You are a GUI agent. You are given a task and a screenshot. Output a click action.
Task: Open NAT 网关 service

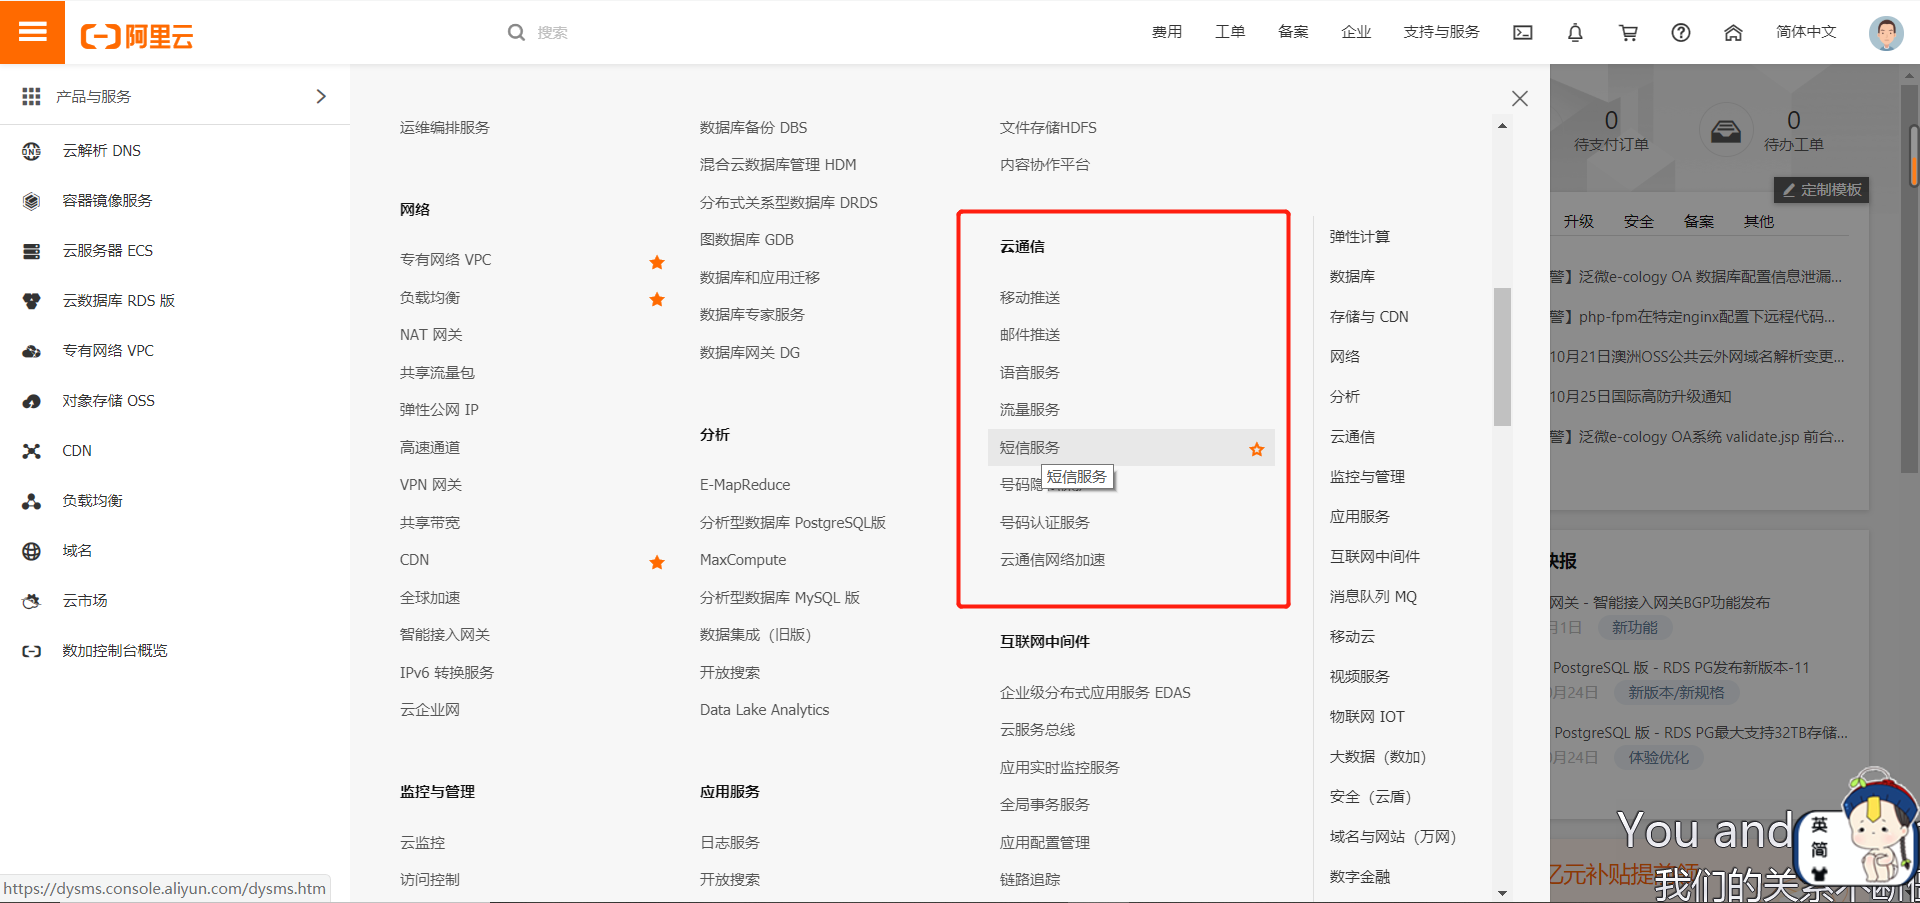(x=431, y=335)
